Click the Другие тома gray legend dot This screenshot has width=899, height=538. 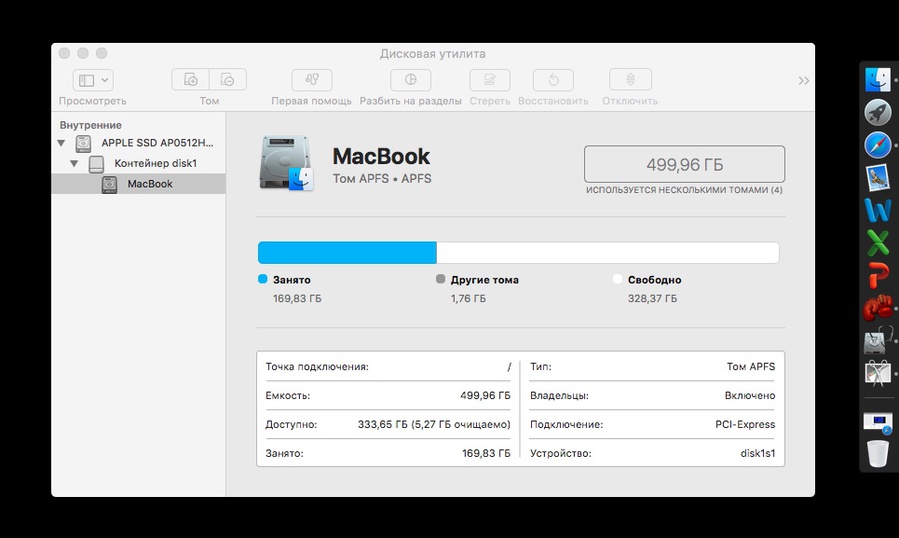pos(440,279)
